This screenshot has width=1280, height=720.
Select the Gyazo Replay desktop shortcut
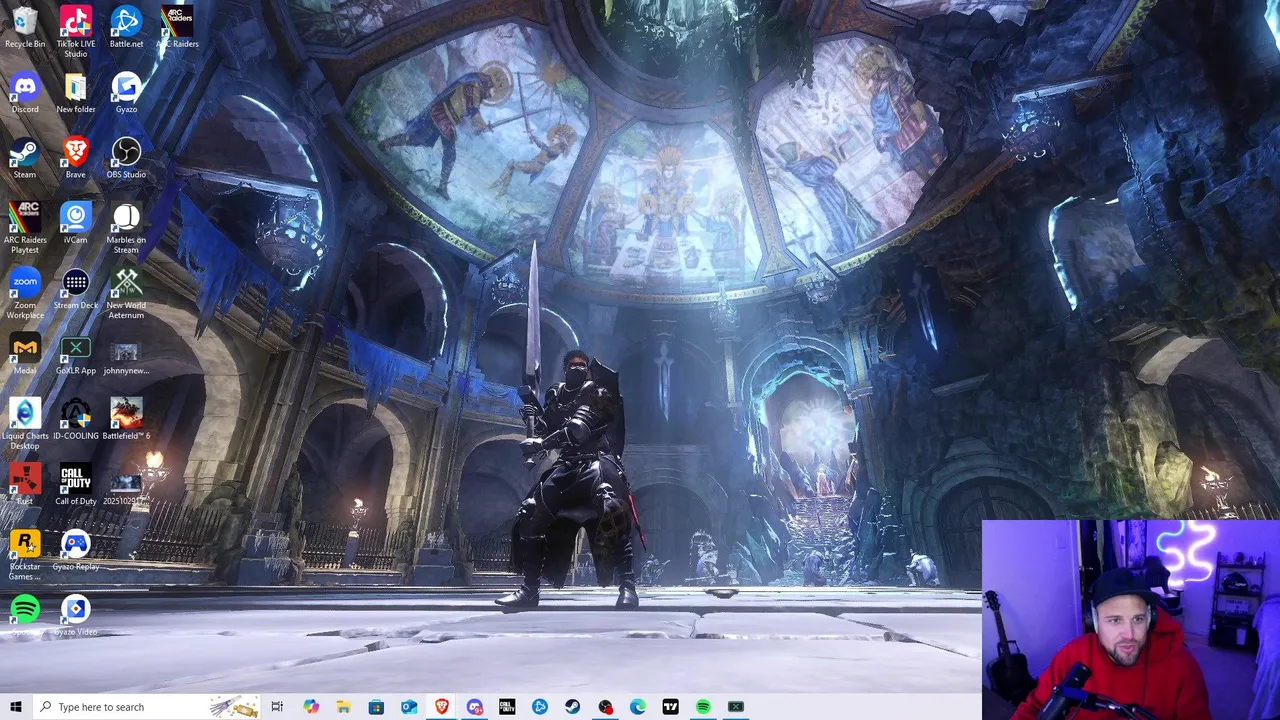click(x=75, y=549)
